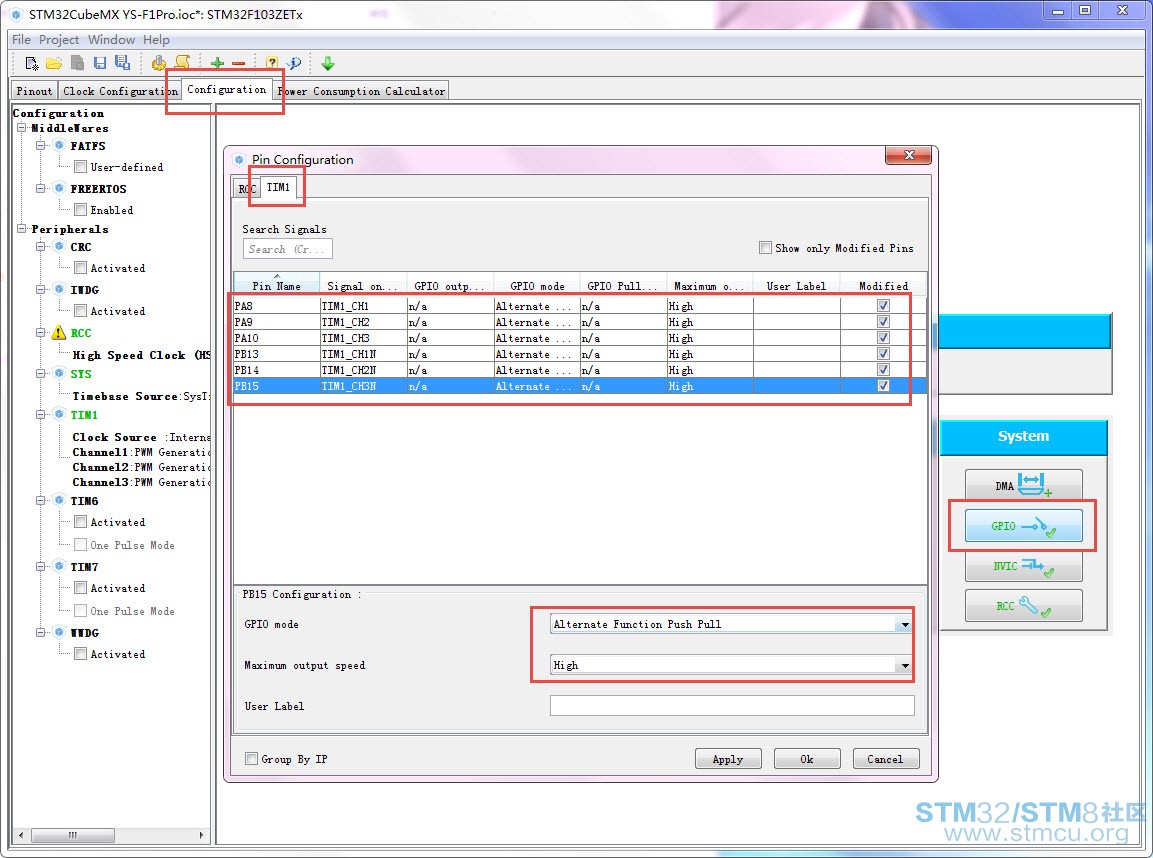Click the TIM1 peripheral tree icon
1153x858 pixels.
point(60,415)
